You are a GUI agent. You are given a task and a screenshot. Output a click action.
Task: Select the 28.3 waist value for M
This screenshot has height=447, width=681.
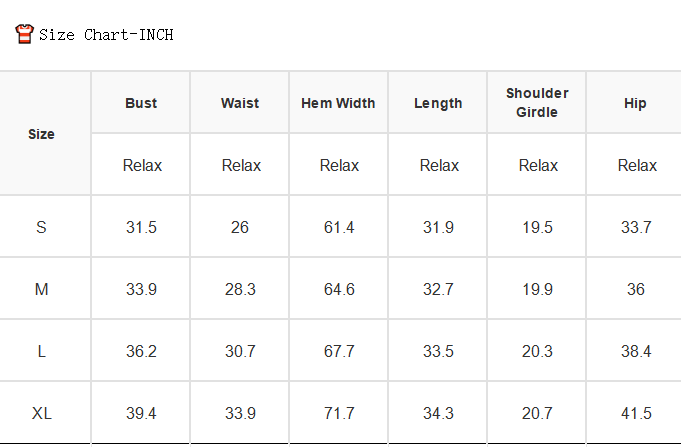(x=240, y=289)
